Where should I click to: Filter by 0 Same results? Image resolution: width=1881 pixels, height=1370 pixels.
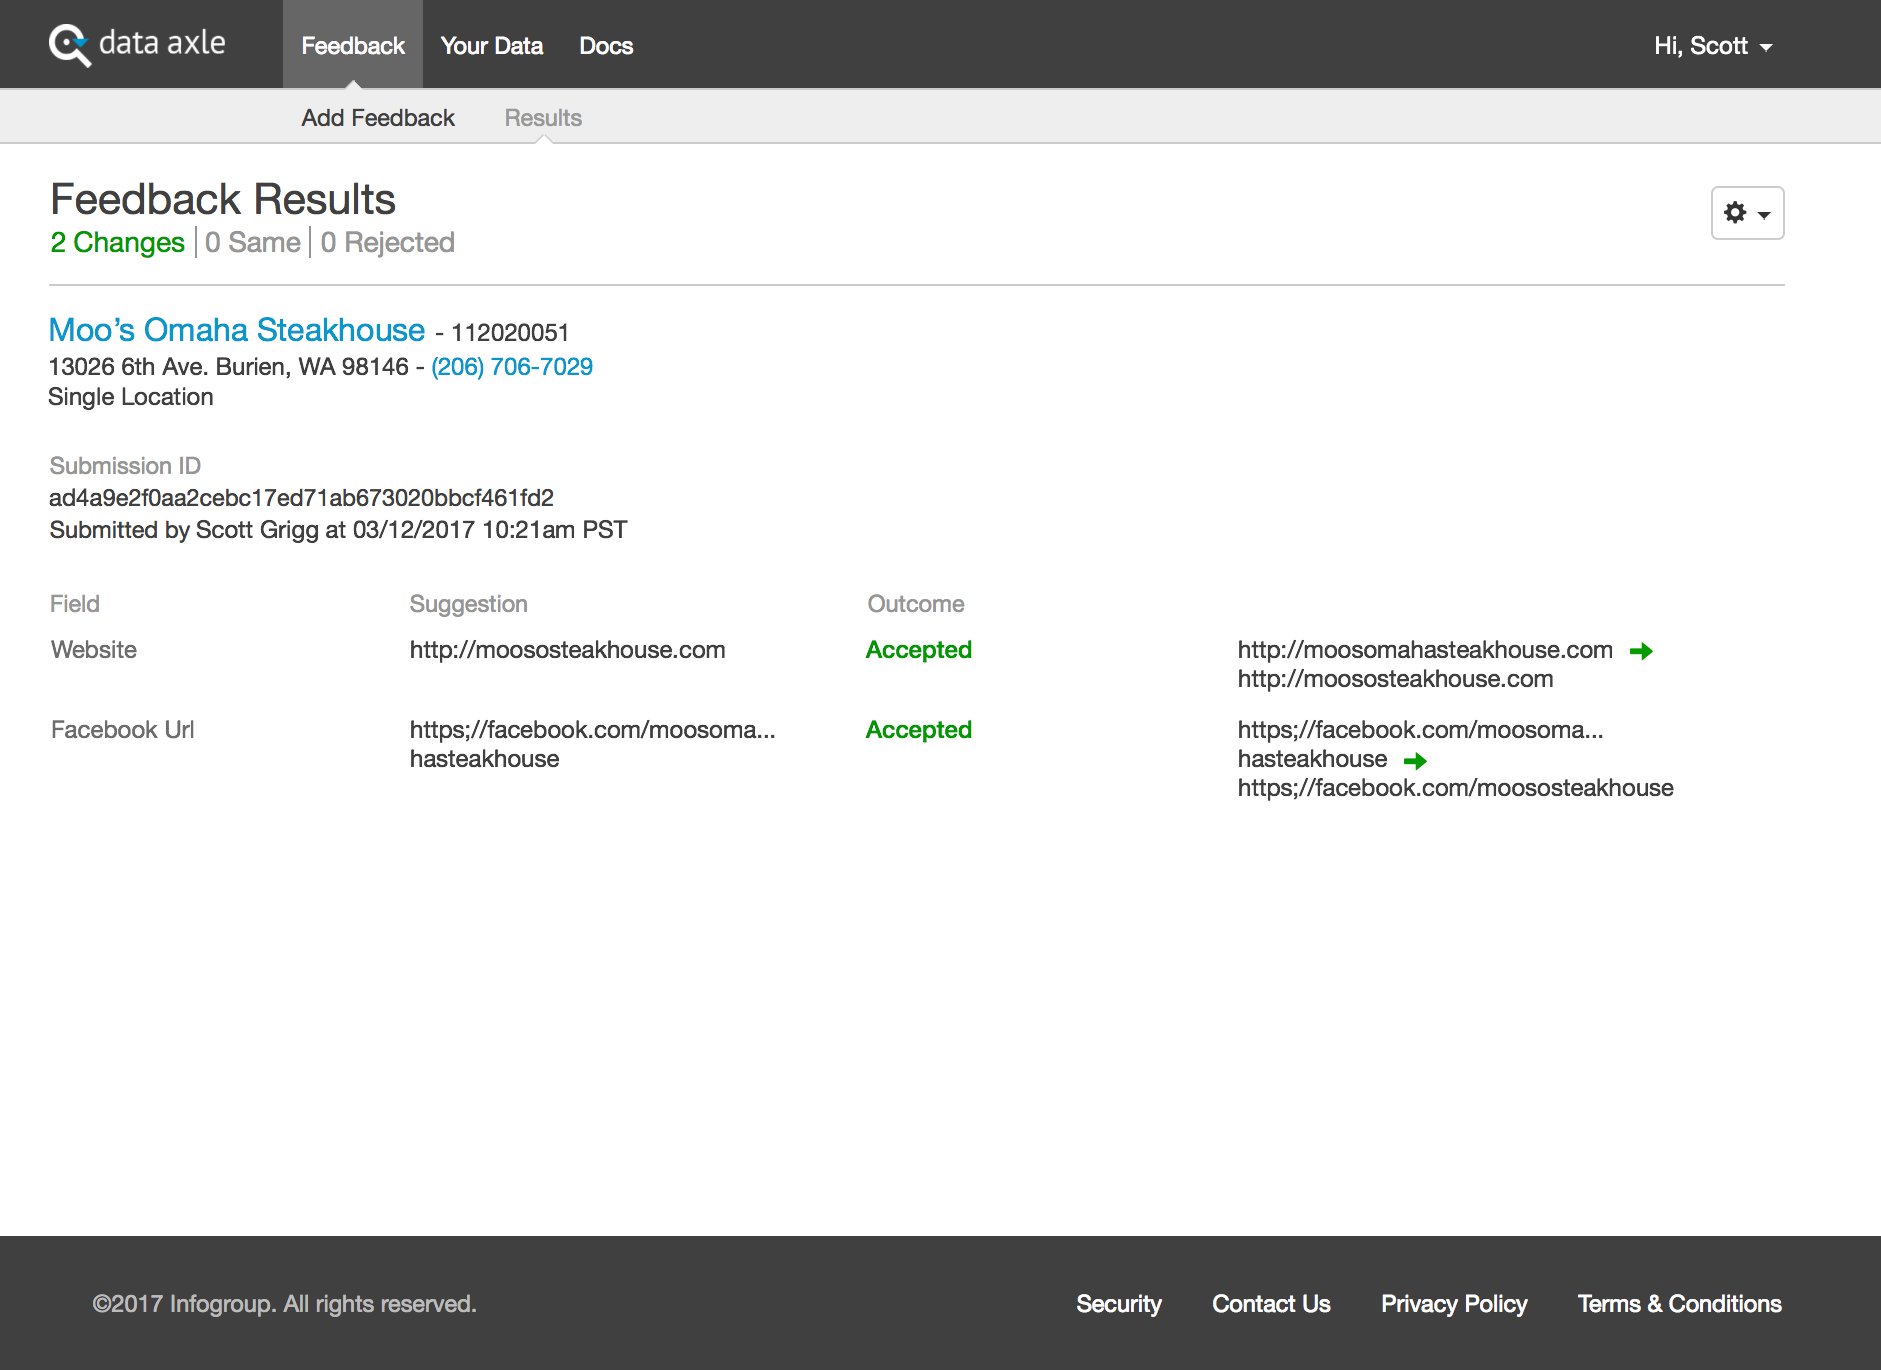(x=252, y=243)
